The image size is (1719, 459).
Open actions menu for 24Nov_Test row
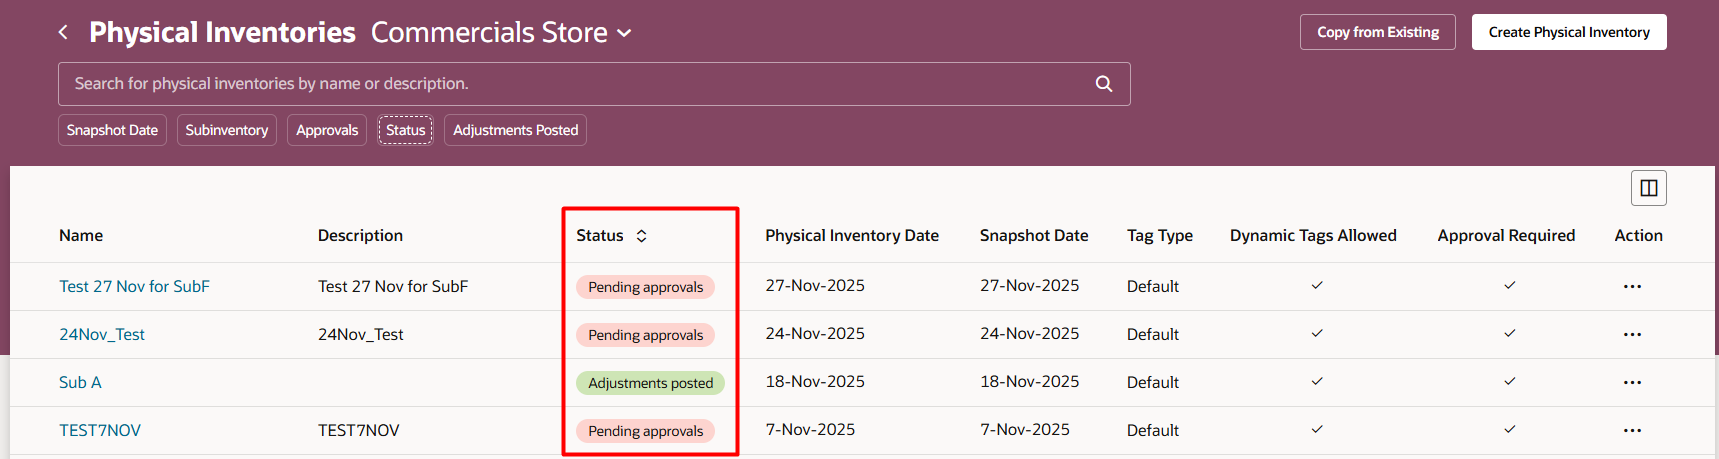coord(1632,334)
